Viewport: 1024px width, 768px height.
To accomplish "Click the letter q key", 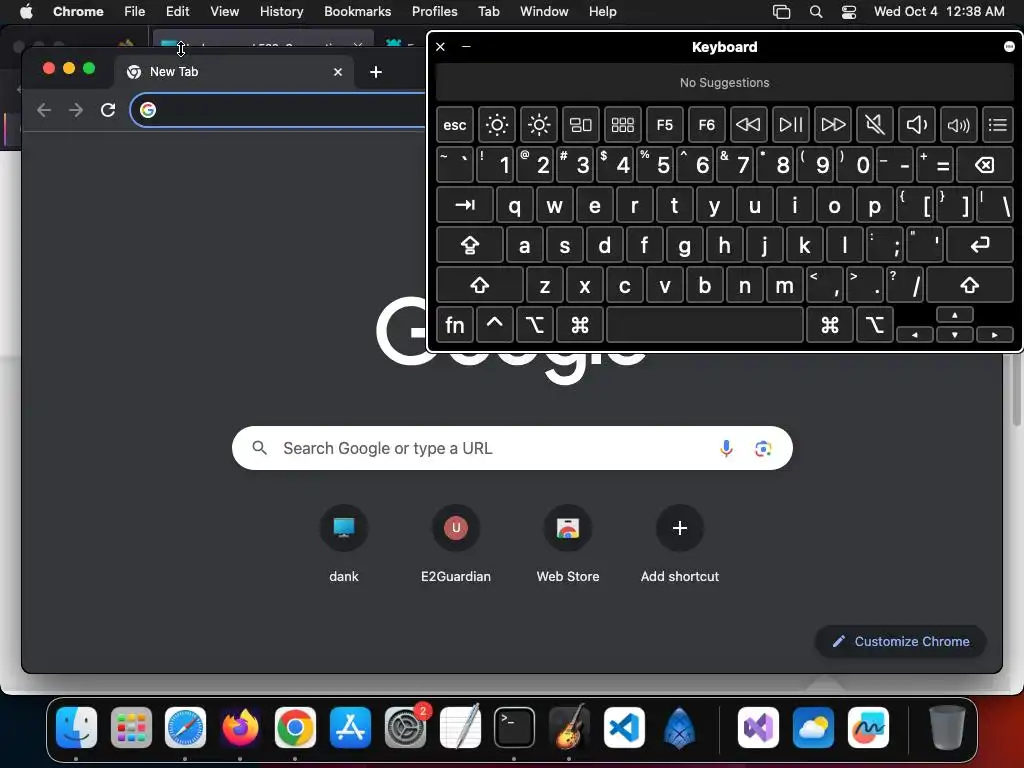I will [515, 205].
